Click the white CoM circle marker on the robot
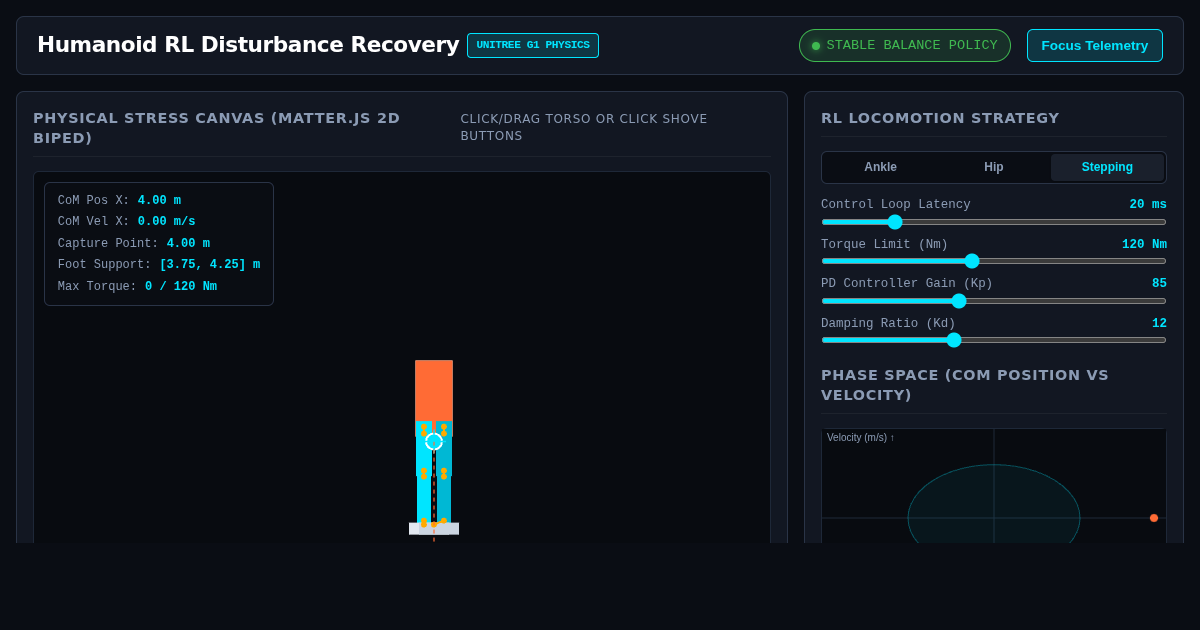The width and height of the screenshot is (1200, 630). [x=434, y=442]
